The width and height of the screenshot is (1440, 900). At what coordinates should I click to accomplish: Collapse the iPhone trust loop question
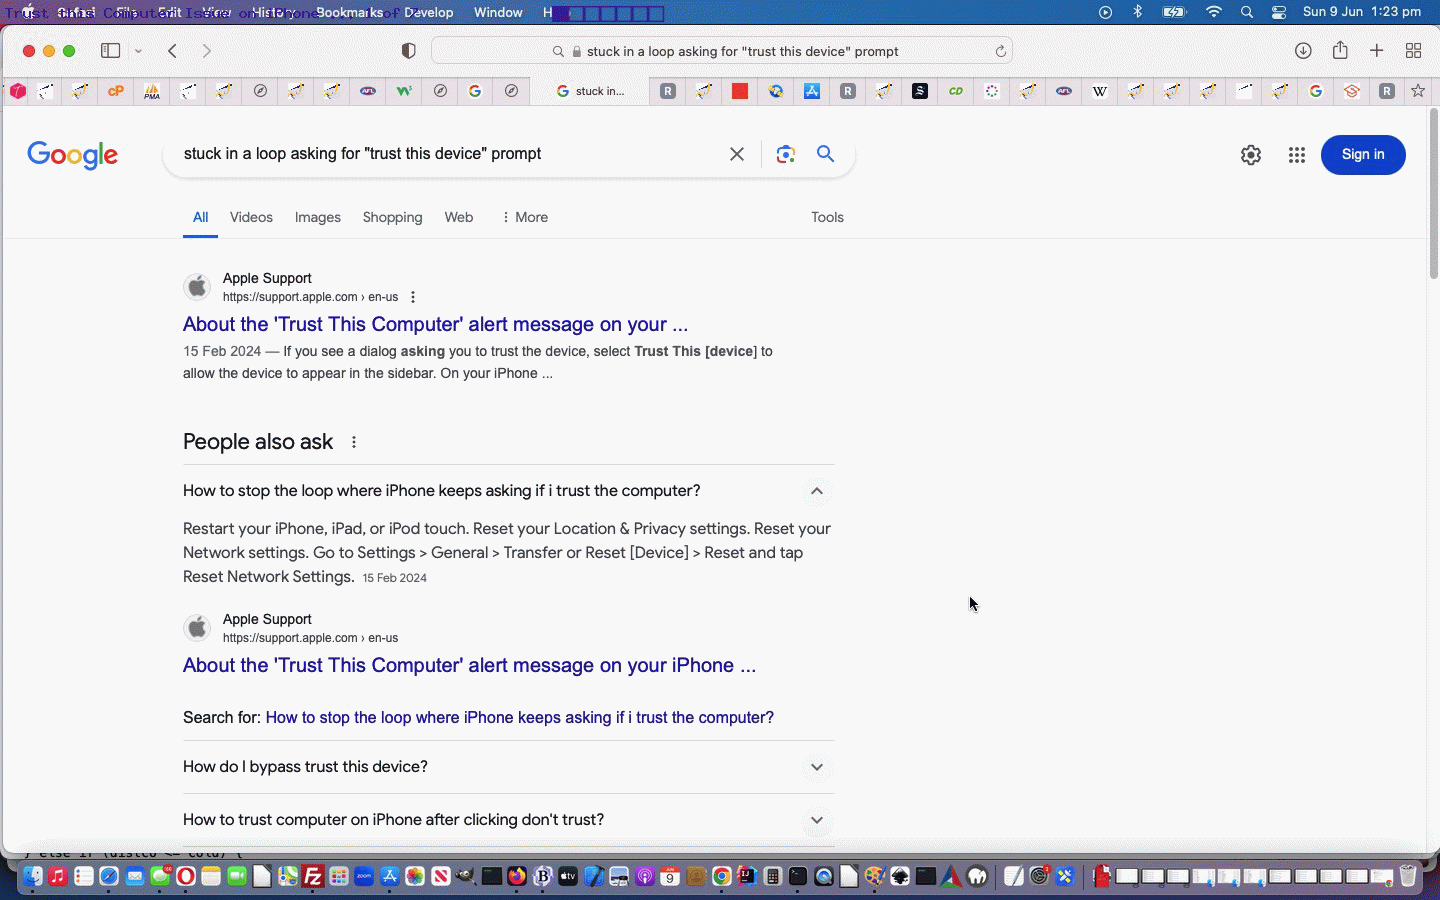click(x=817, y=491)
